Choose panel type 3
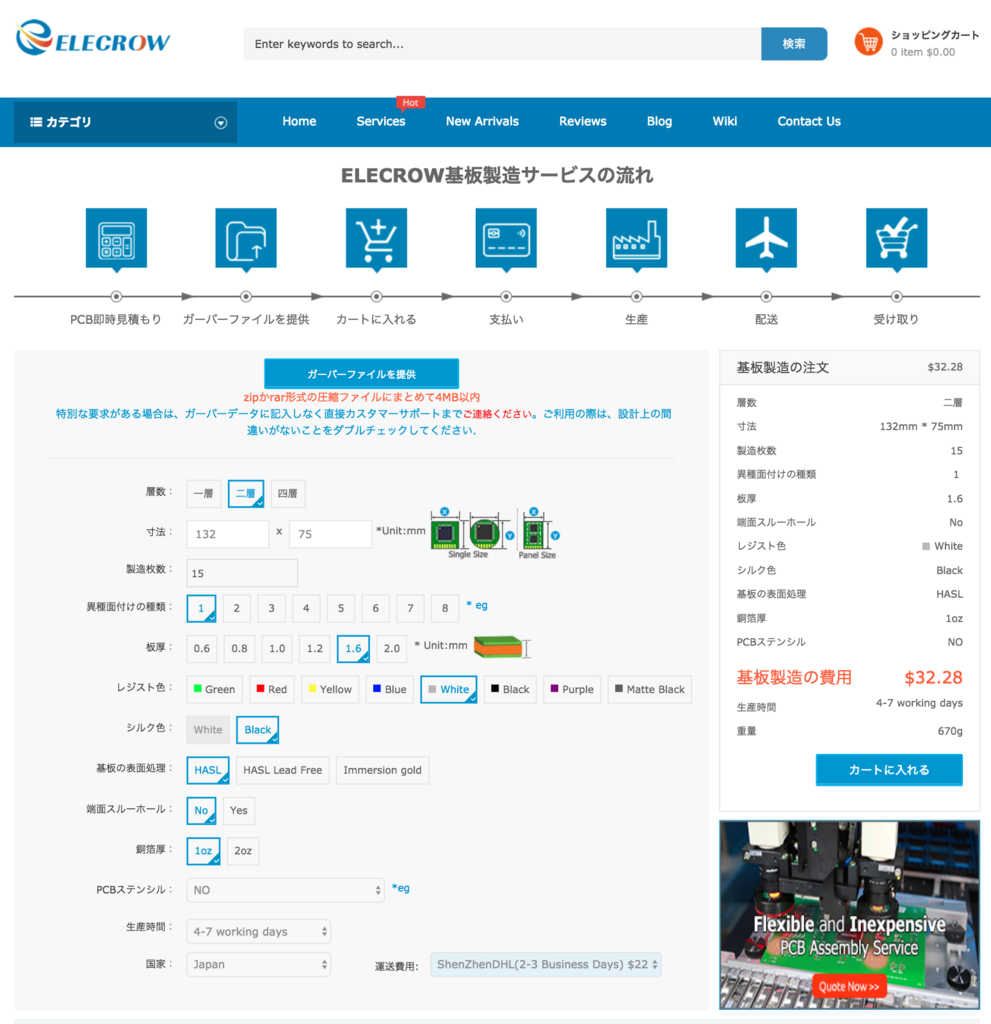 271,608
